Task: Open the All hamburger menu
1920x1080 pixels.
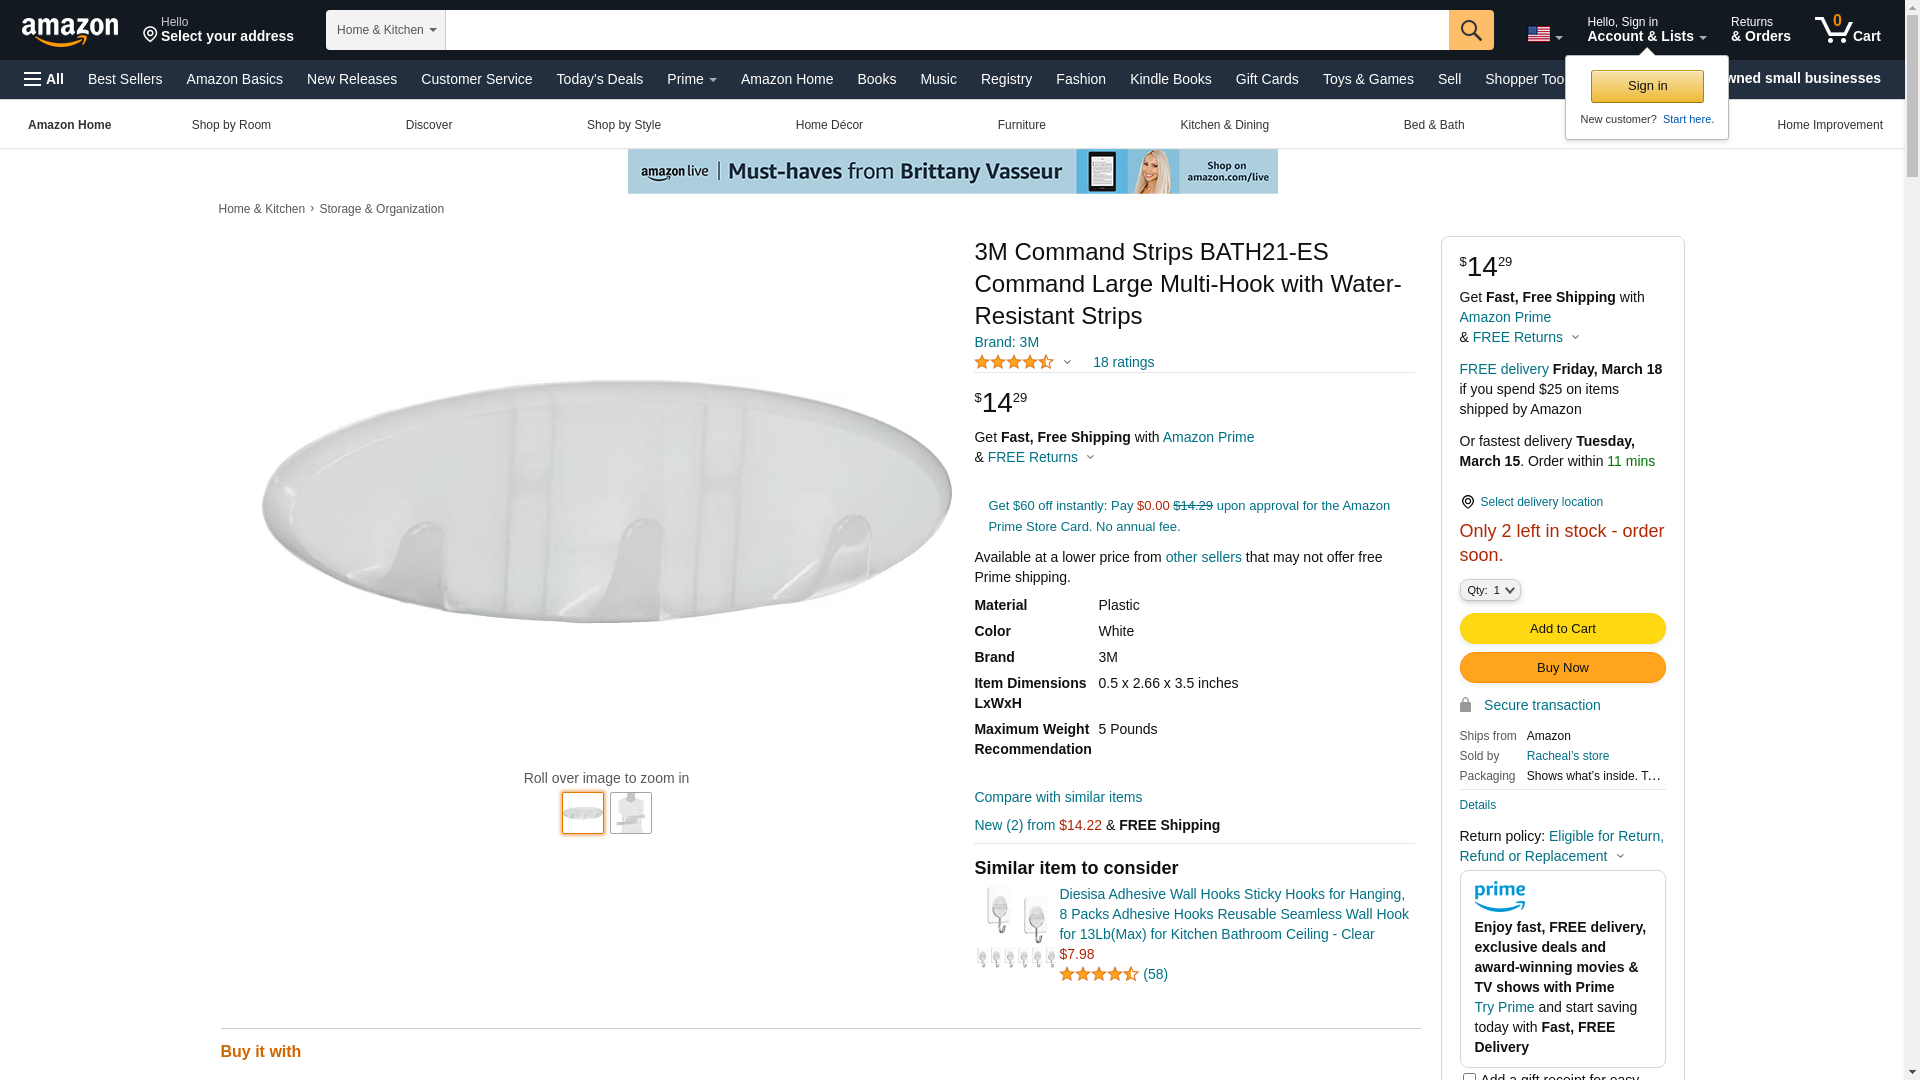Action: pyautogui.click(x=44, y=79)
